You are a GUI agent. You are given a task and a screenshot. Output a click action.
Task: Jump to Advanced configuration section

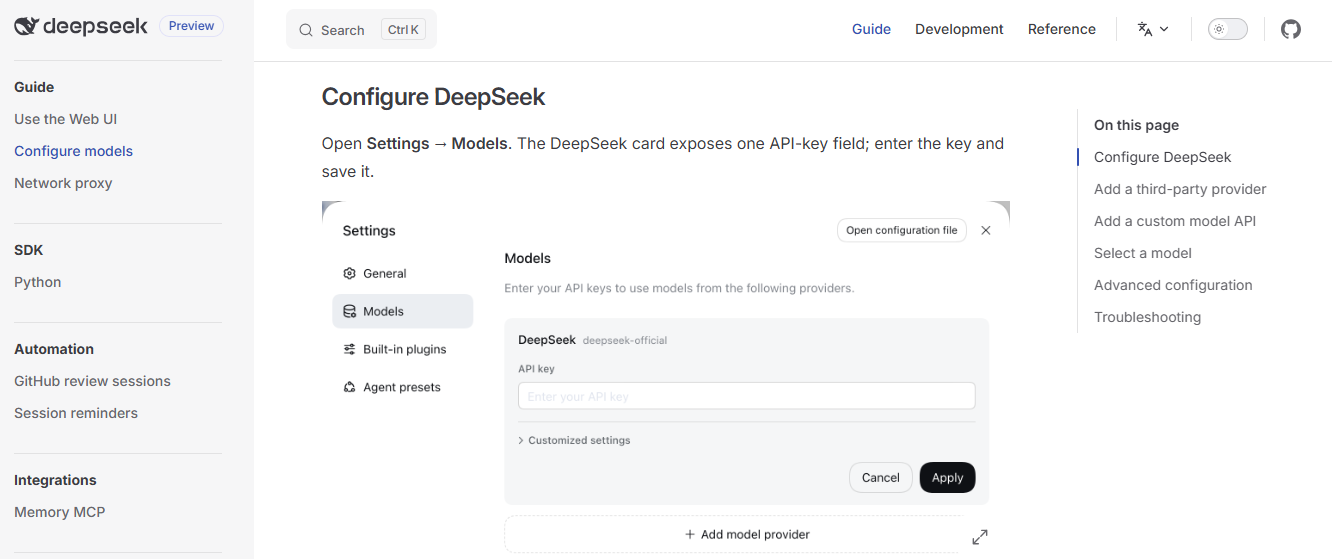pos(1173,285)
